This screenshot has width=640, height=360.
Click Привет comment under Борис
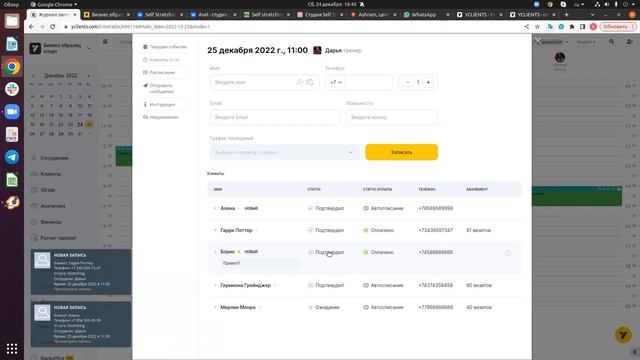pyautogui.click(x=260, y=263)
